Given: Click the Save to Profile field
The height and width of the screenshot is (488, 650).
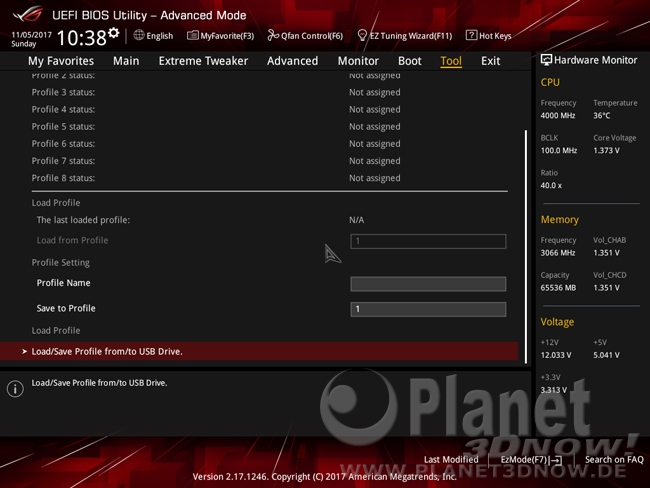Looking at the screenshot, I should click(x=428, y=309).
